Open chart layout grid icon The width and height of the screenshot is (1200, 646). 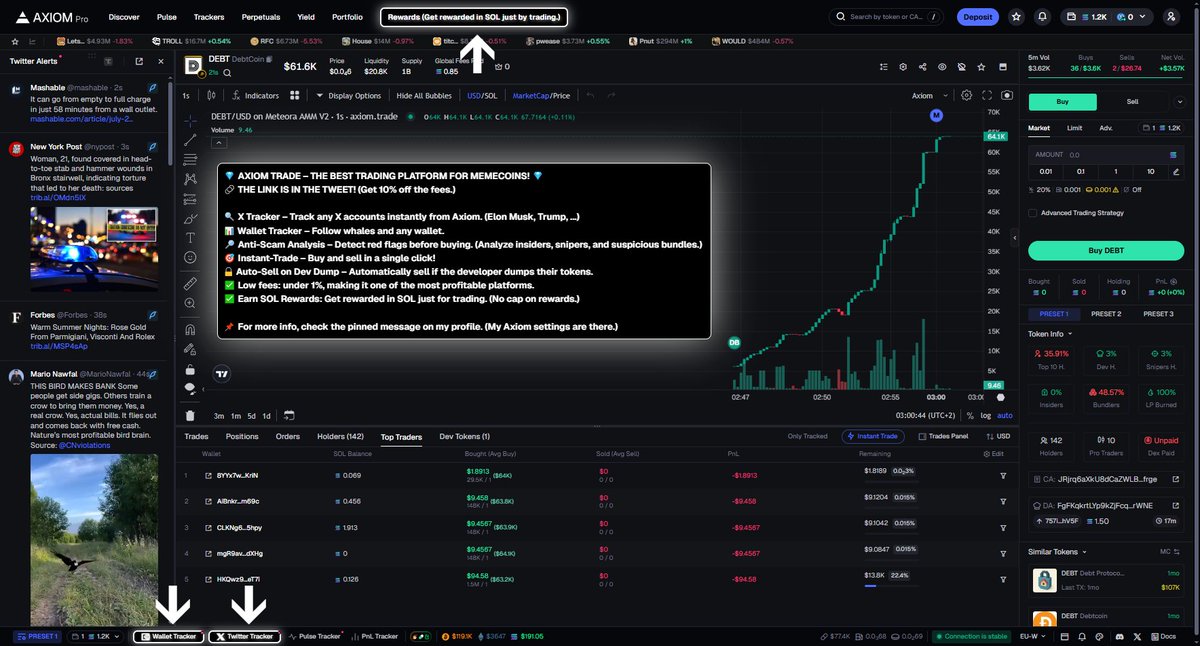tap(295, 95)
